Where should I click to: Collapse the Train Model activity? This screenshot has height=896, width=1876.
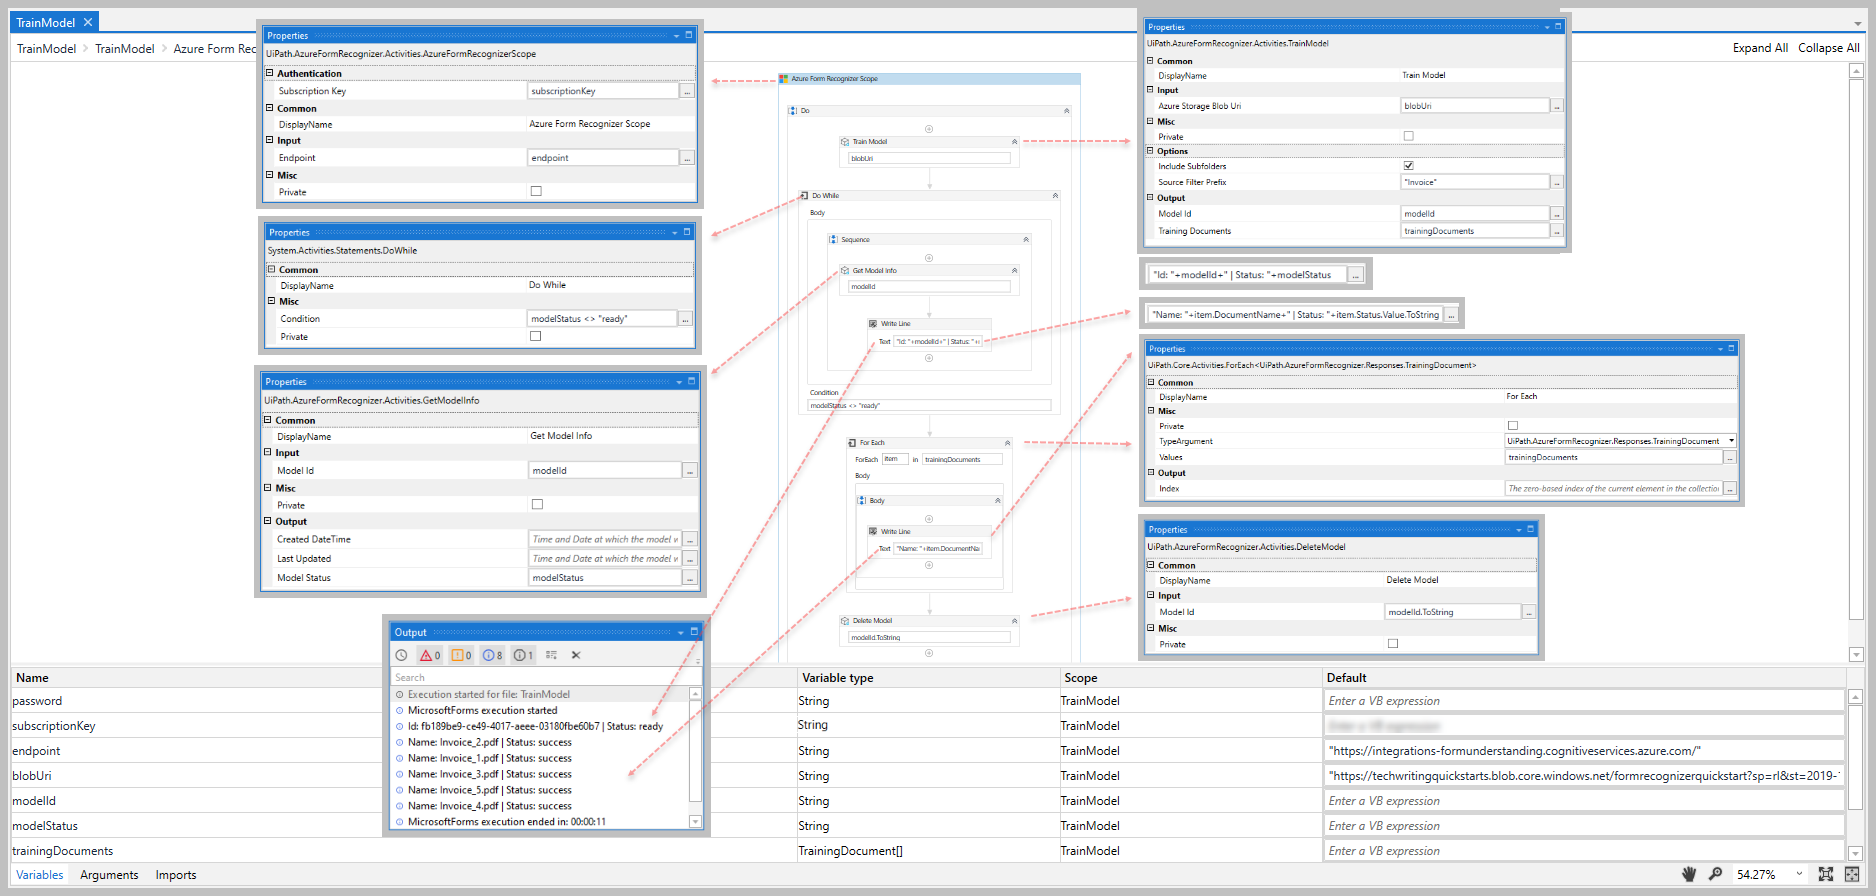pyautogui.click(x=1014, y=142)
